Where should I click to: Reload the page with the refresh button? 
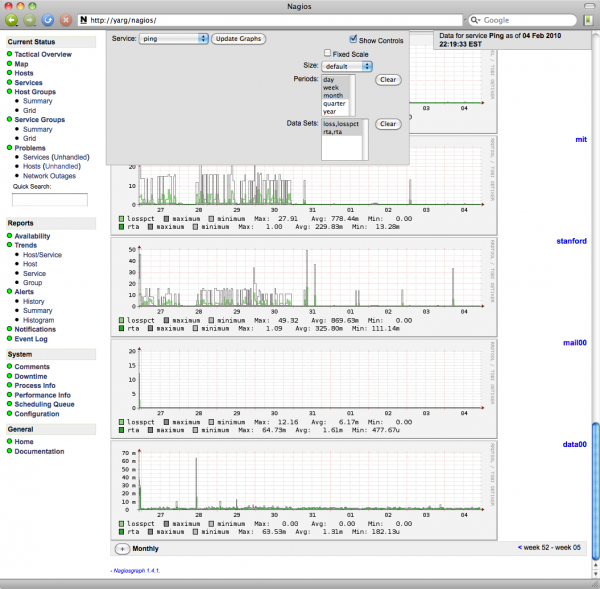(47, 19)
